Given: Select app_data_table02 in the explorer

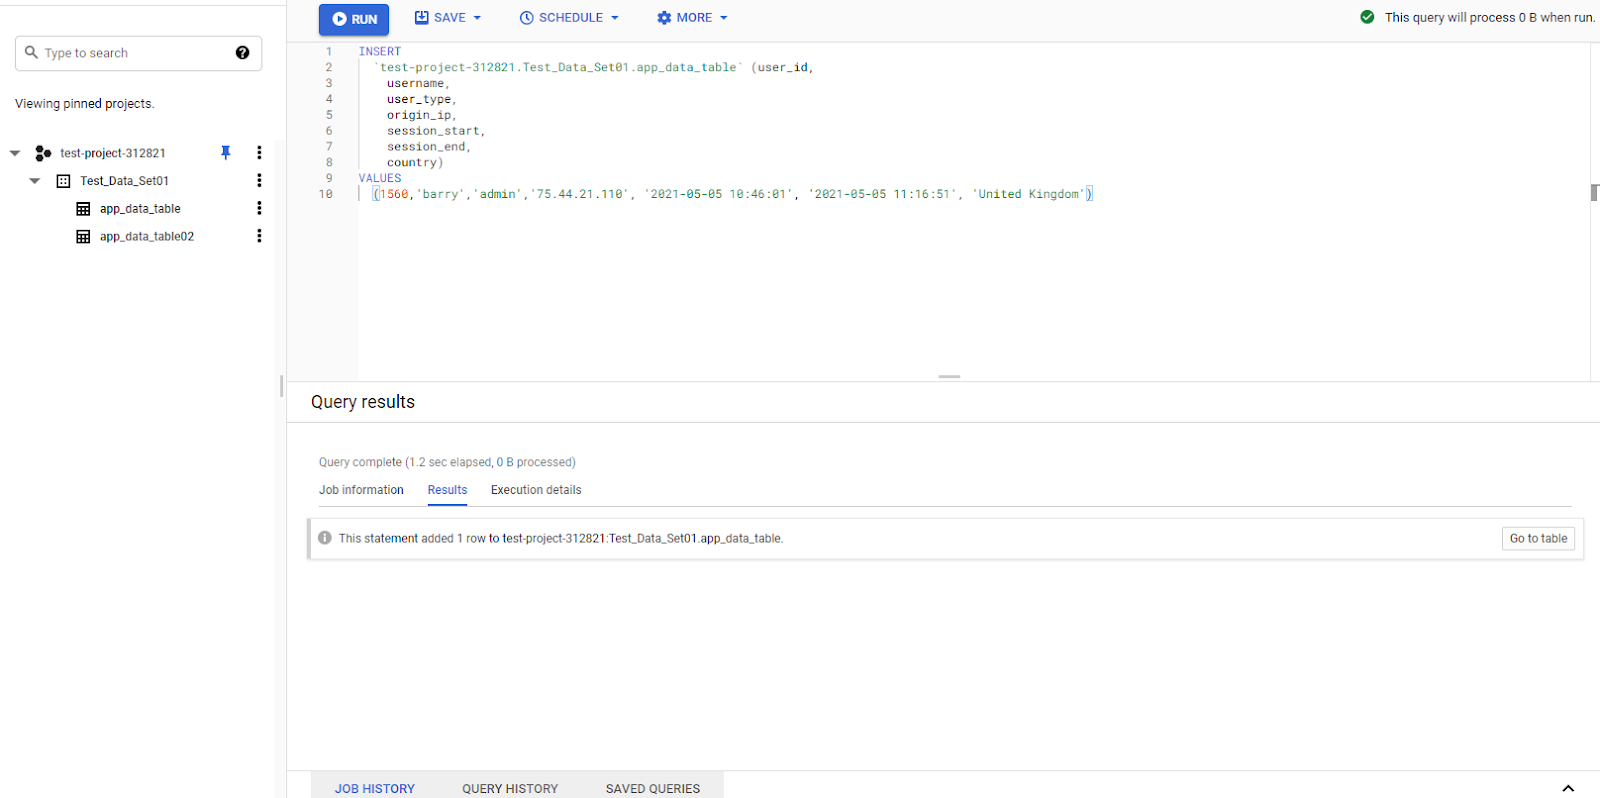Looking at the screenshot, I should point(147,237).
